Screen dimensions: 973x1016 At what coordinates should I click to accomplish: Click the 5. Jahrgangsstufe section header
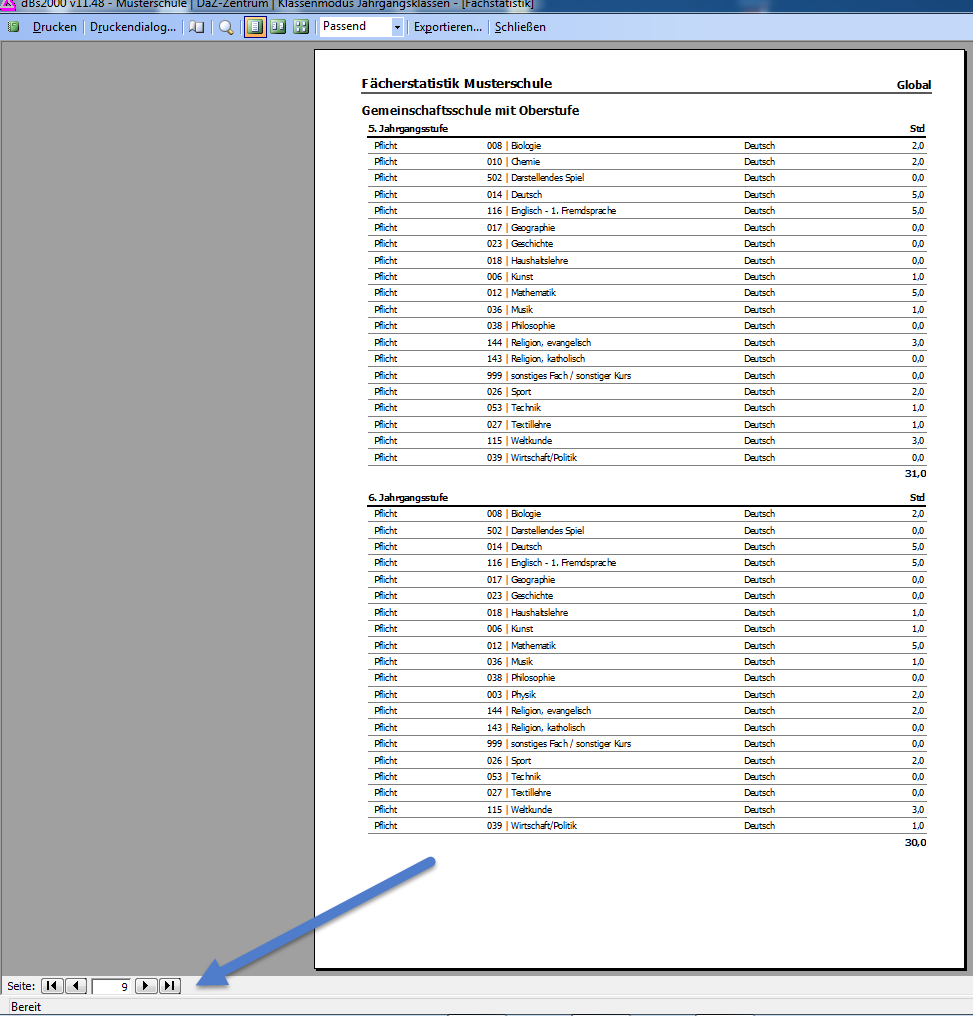tap(408, 128)
